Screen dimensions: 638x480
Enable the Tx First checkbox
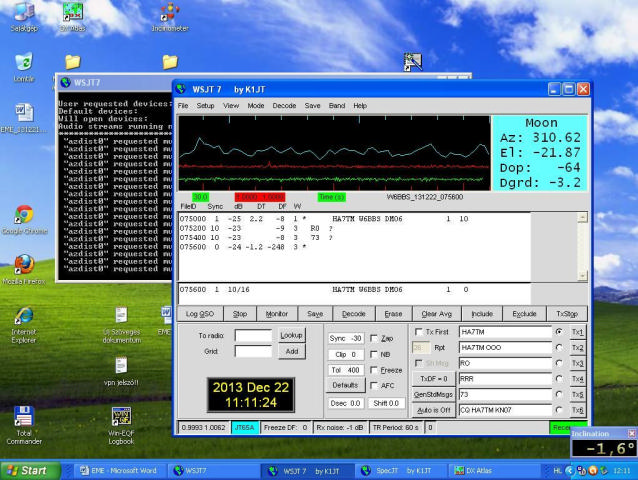click(418, 332)
